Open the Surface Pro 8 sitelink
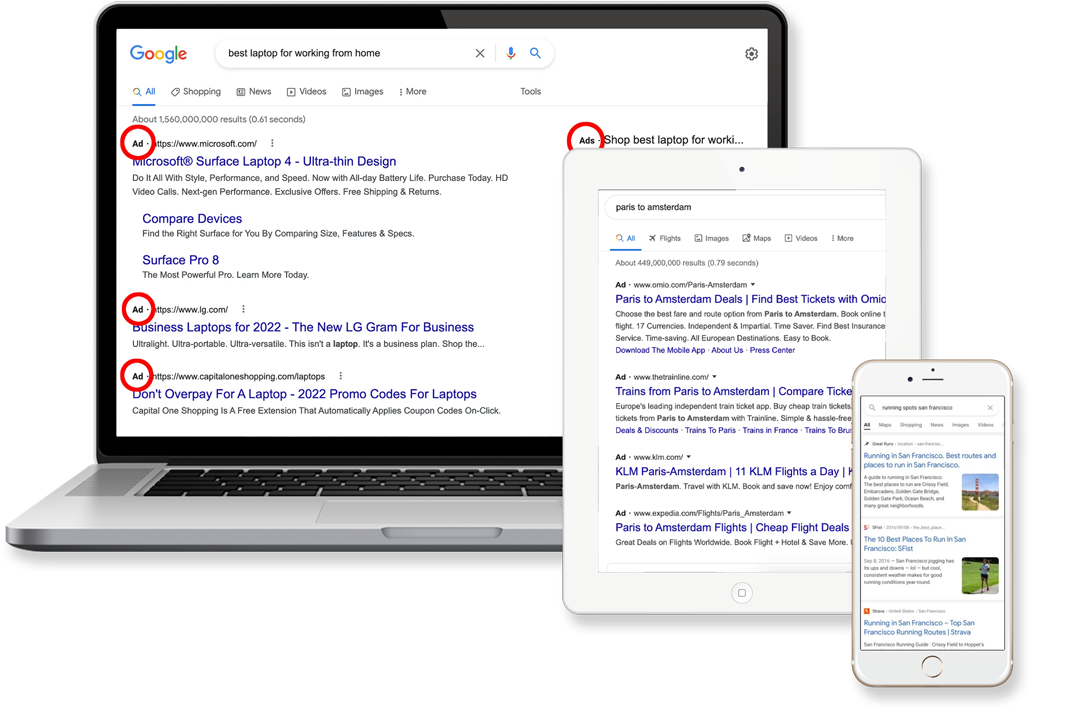The image size is (1080, 724). (x=180, y=260)
